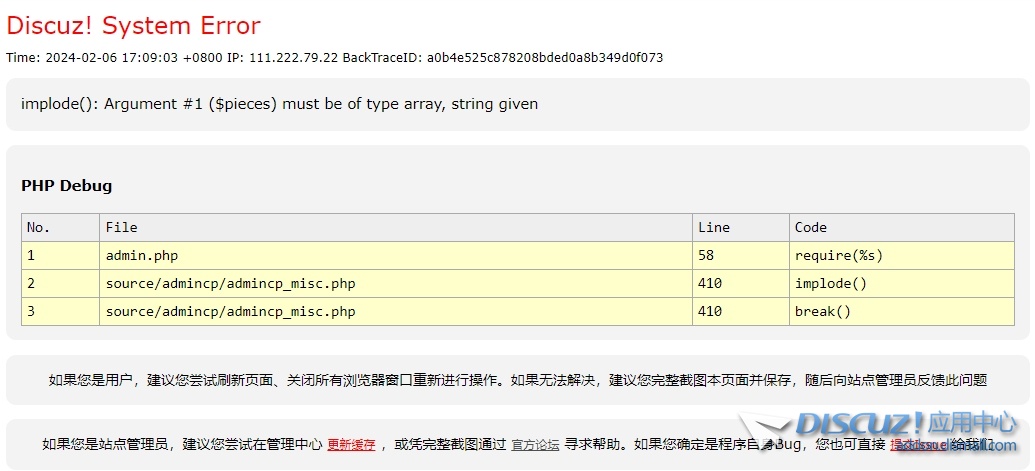Select the admin.php file cell

[142, 255]
